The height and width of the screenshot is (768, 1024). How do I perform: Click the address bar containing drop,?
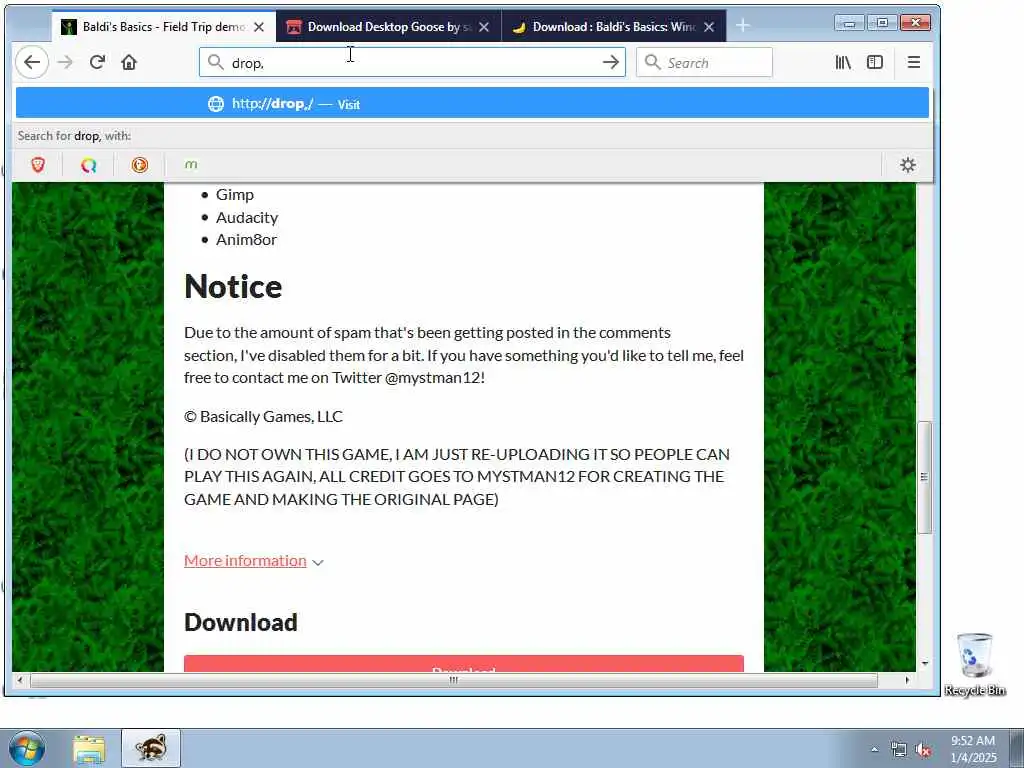click(411, 63)
